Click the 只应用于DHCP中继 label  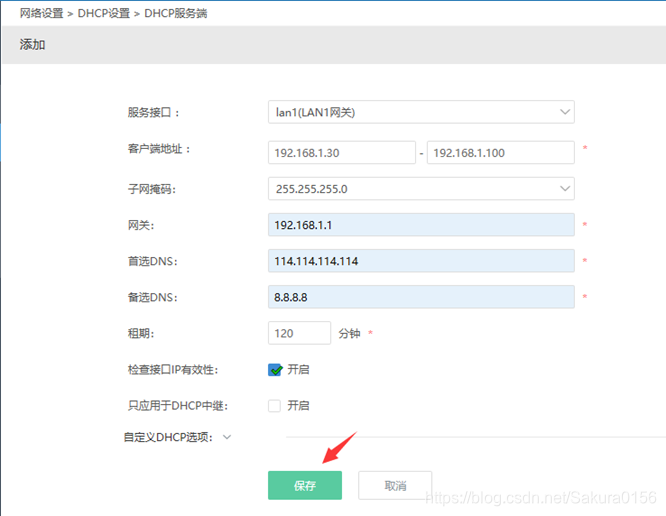(178, 406)
